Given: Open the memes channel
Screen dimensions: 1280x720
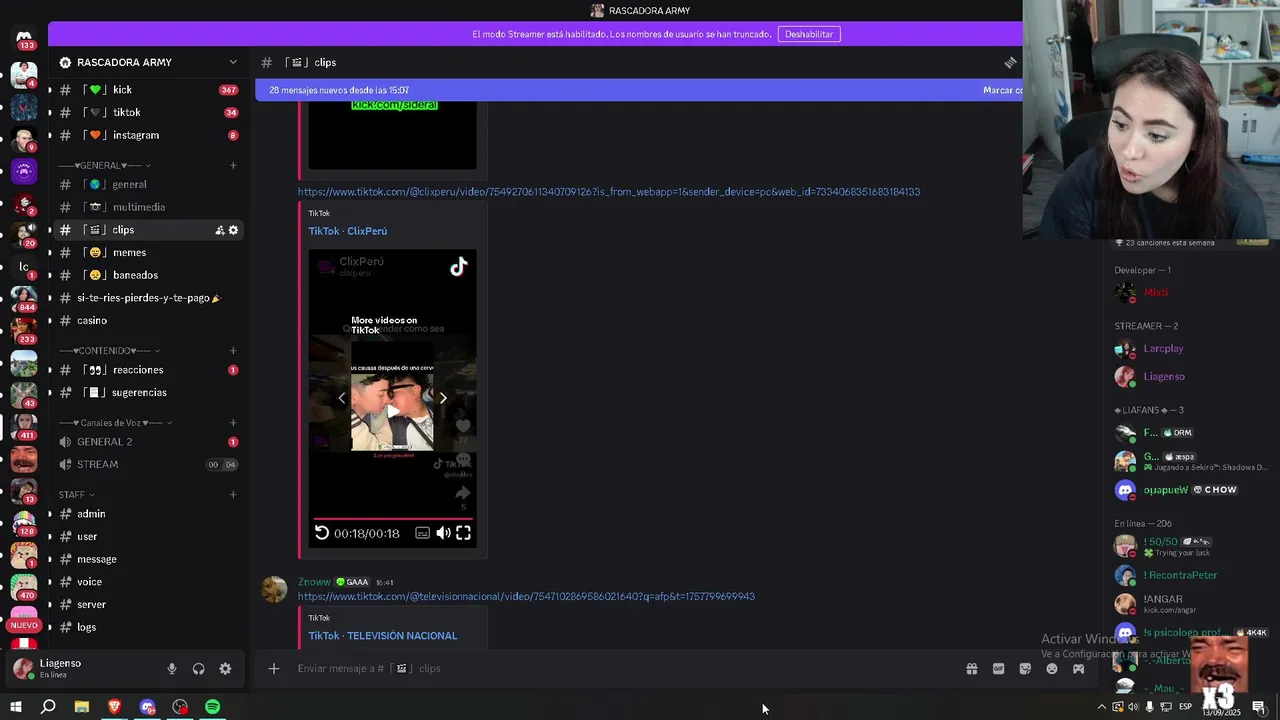Looking at the screenshot, I should (x=148, y=253).
